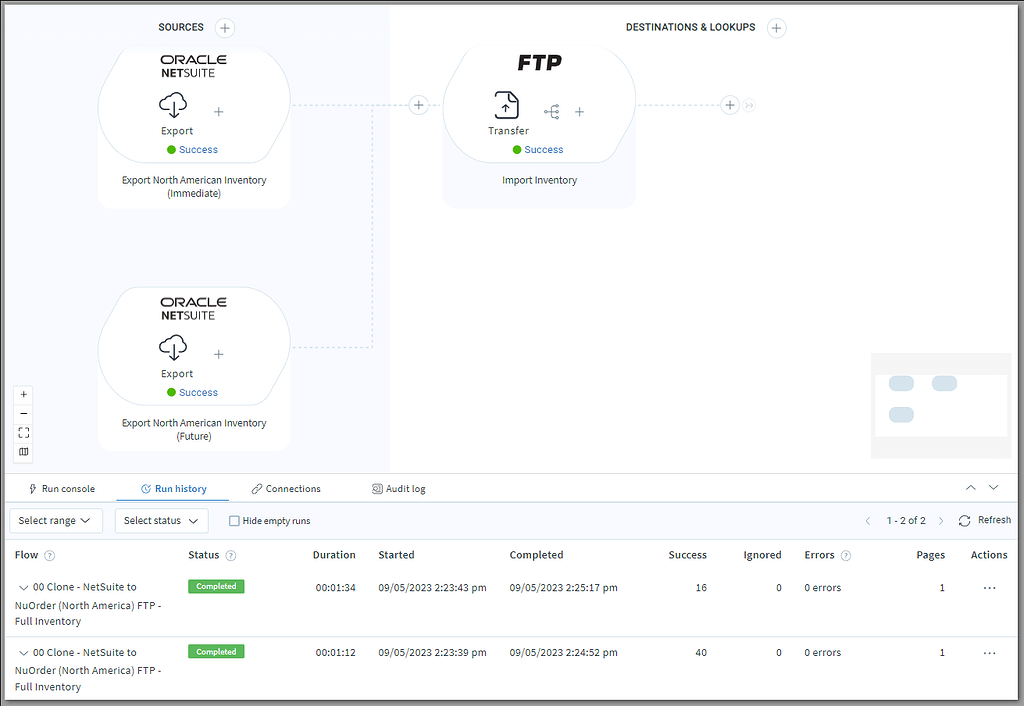This screenshot has width=1024, height=706.
Task: Collapse the Run history panel with down chevron
Action: coord(993,488)
